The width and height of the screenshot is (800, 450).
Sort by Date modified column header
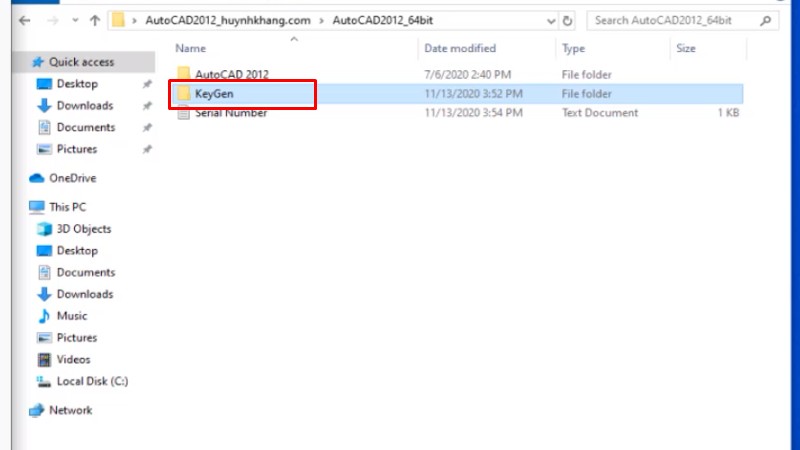pos(460,48)
